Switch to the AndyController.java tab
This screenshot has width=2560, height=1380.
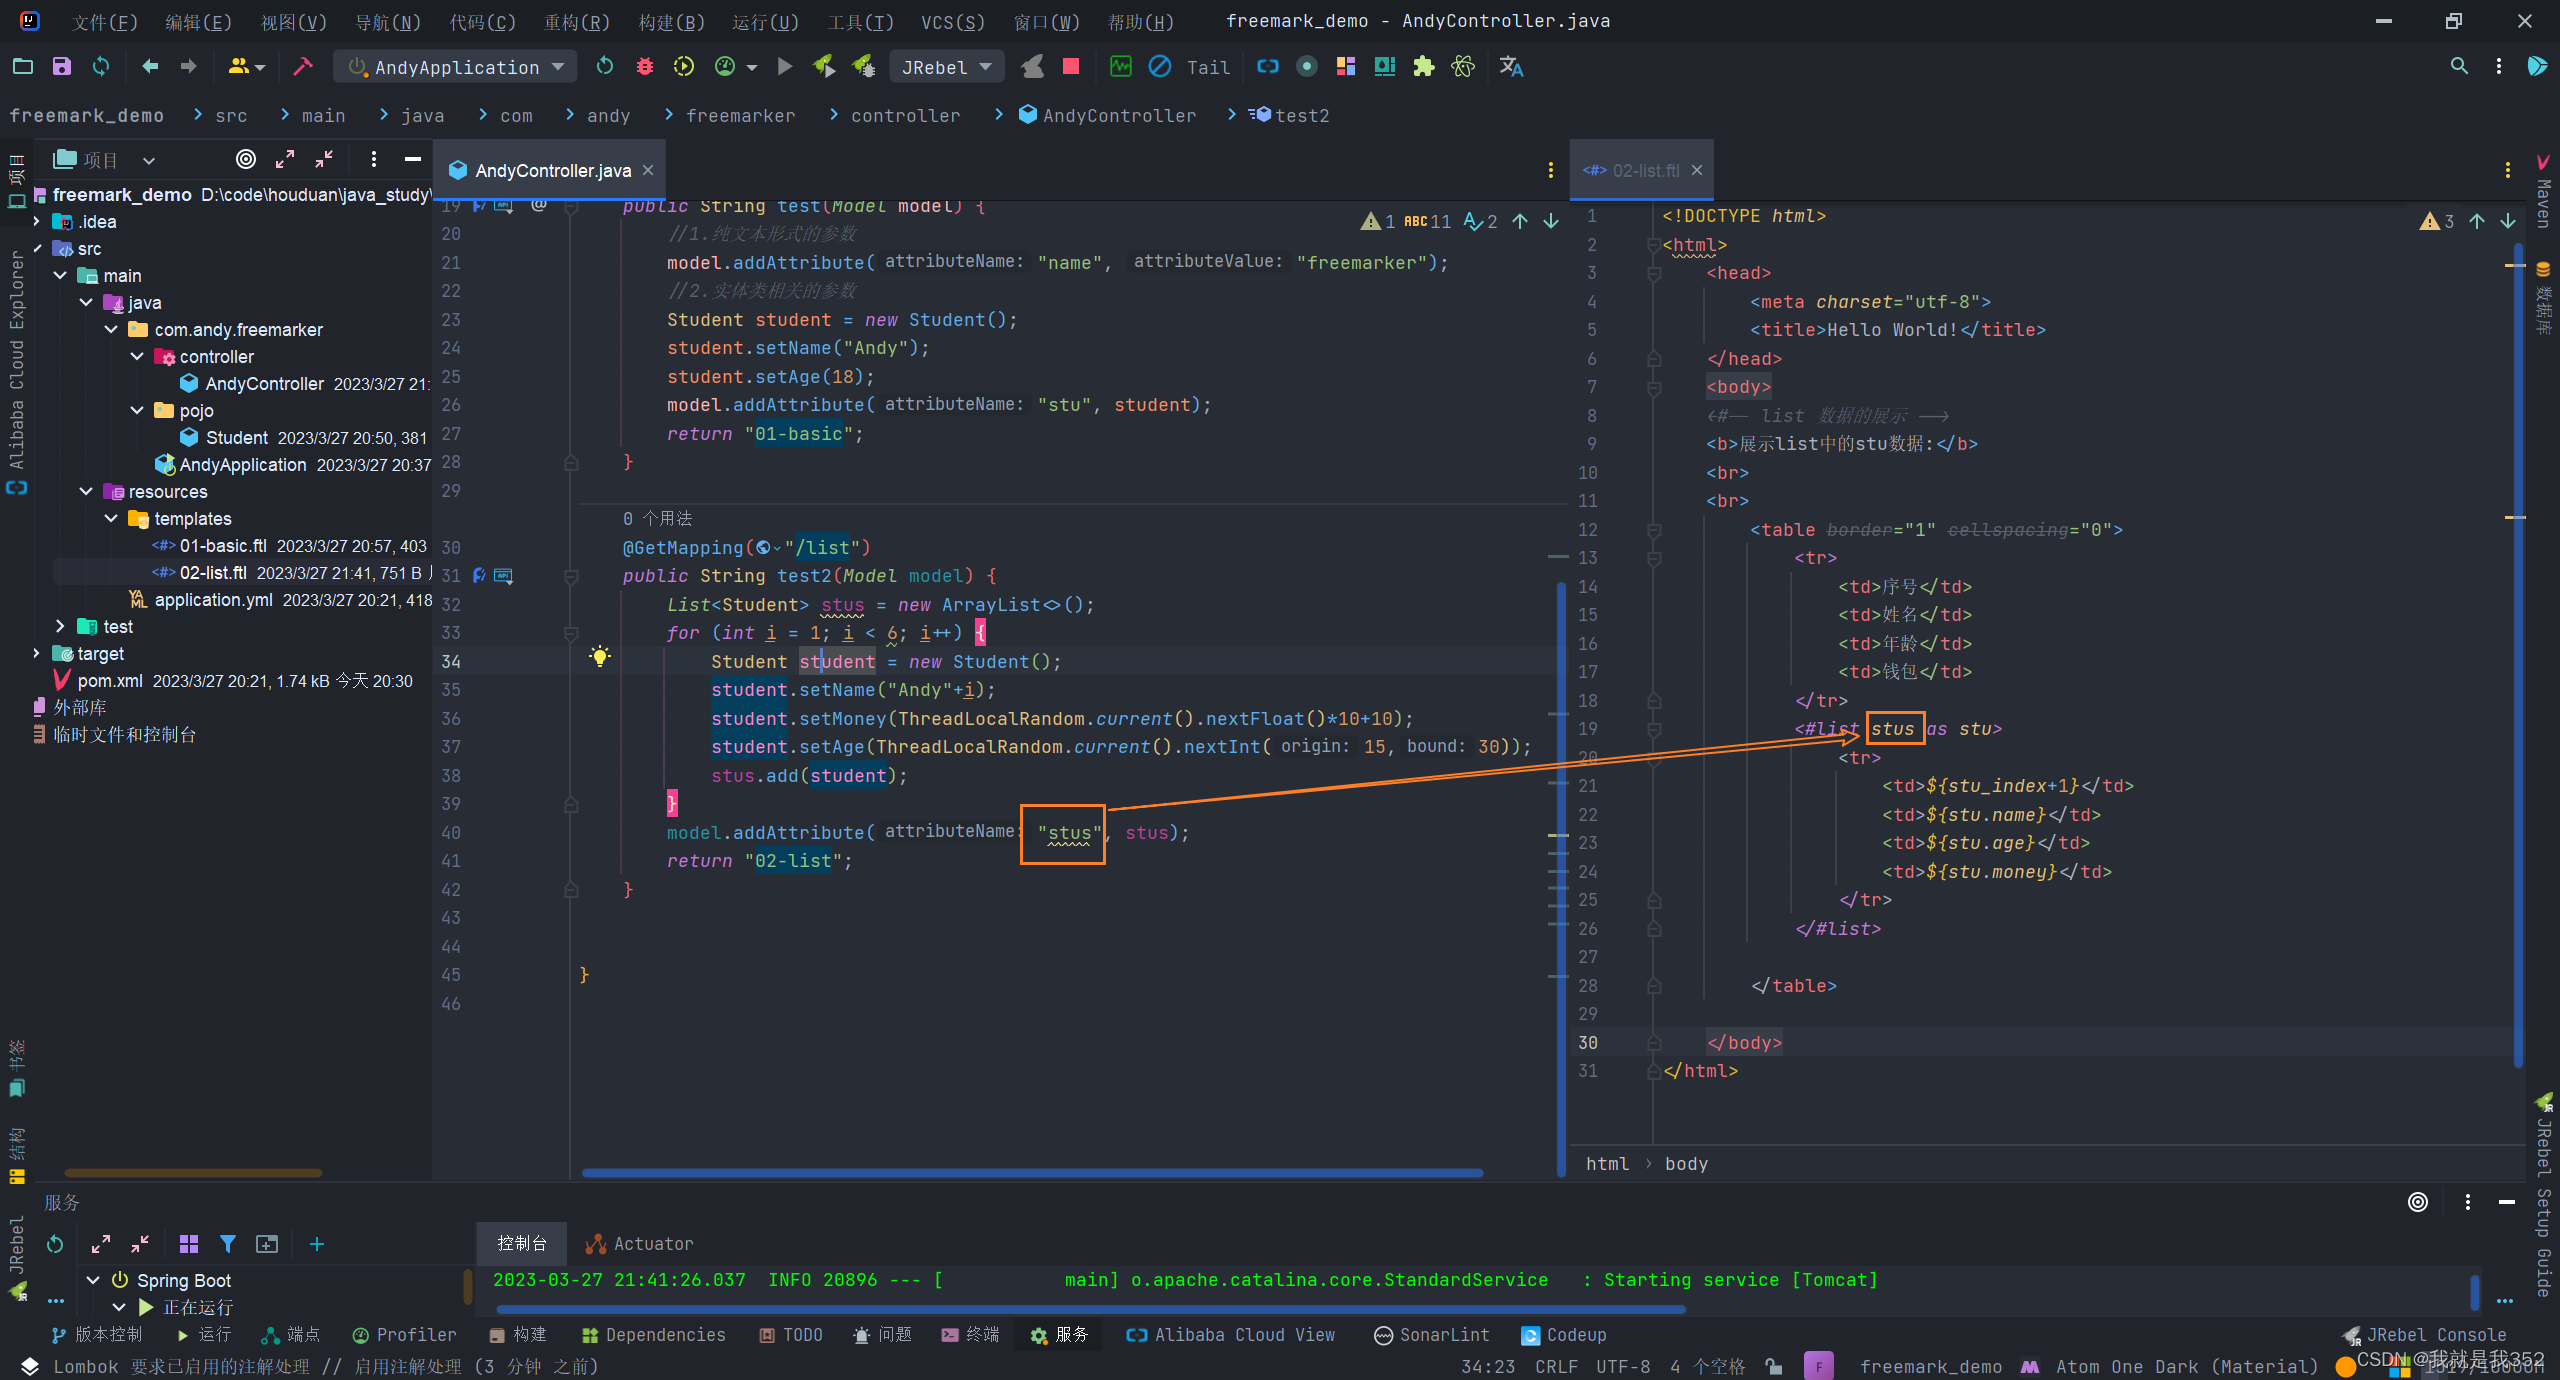click(x=552, y=171)
